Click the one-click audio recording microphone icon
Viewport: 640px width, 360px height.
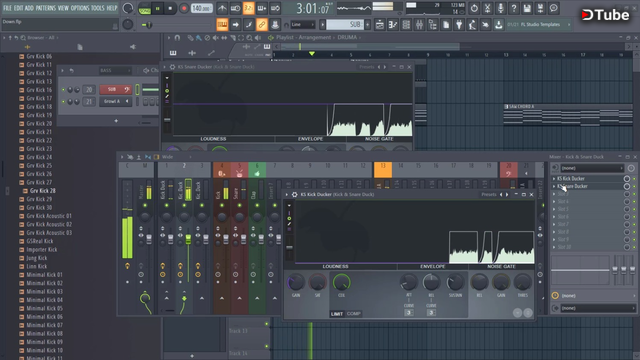[500, 8]
